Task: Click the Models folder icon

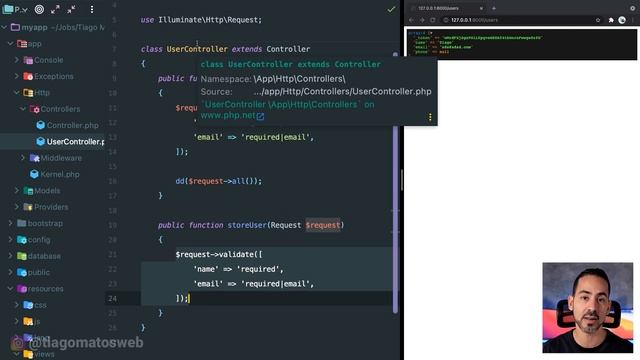Action: [28, 191]
